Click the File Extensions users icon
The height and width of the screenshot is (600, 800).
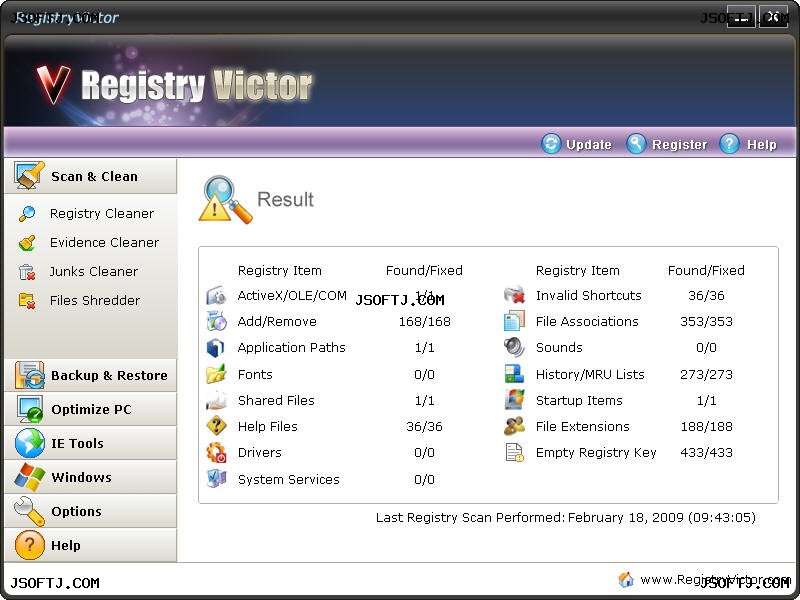pyautogui.click(x=514, y=426)
